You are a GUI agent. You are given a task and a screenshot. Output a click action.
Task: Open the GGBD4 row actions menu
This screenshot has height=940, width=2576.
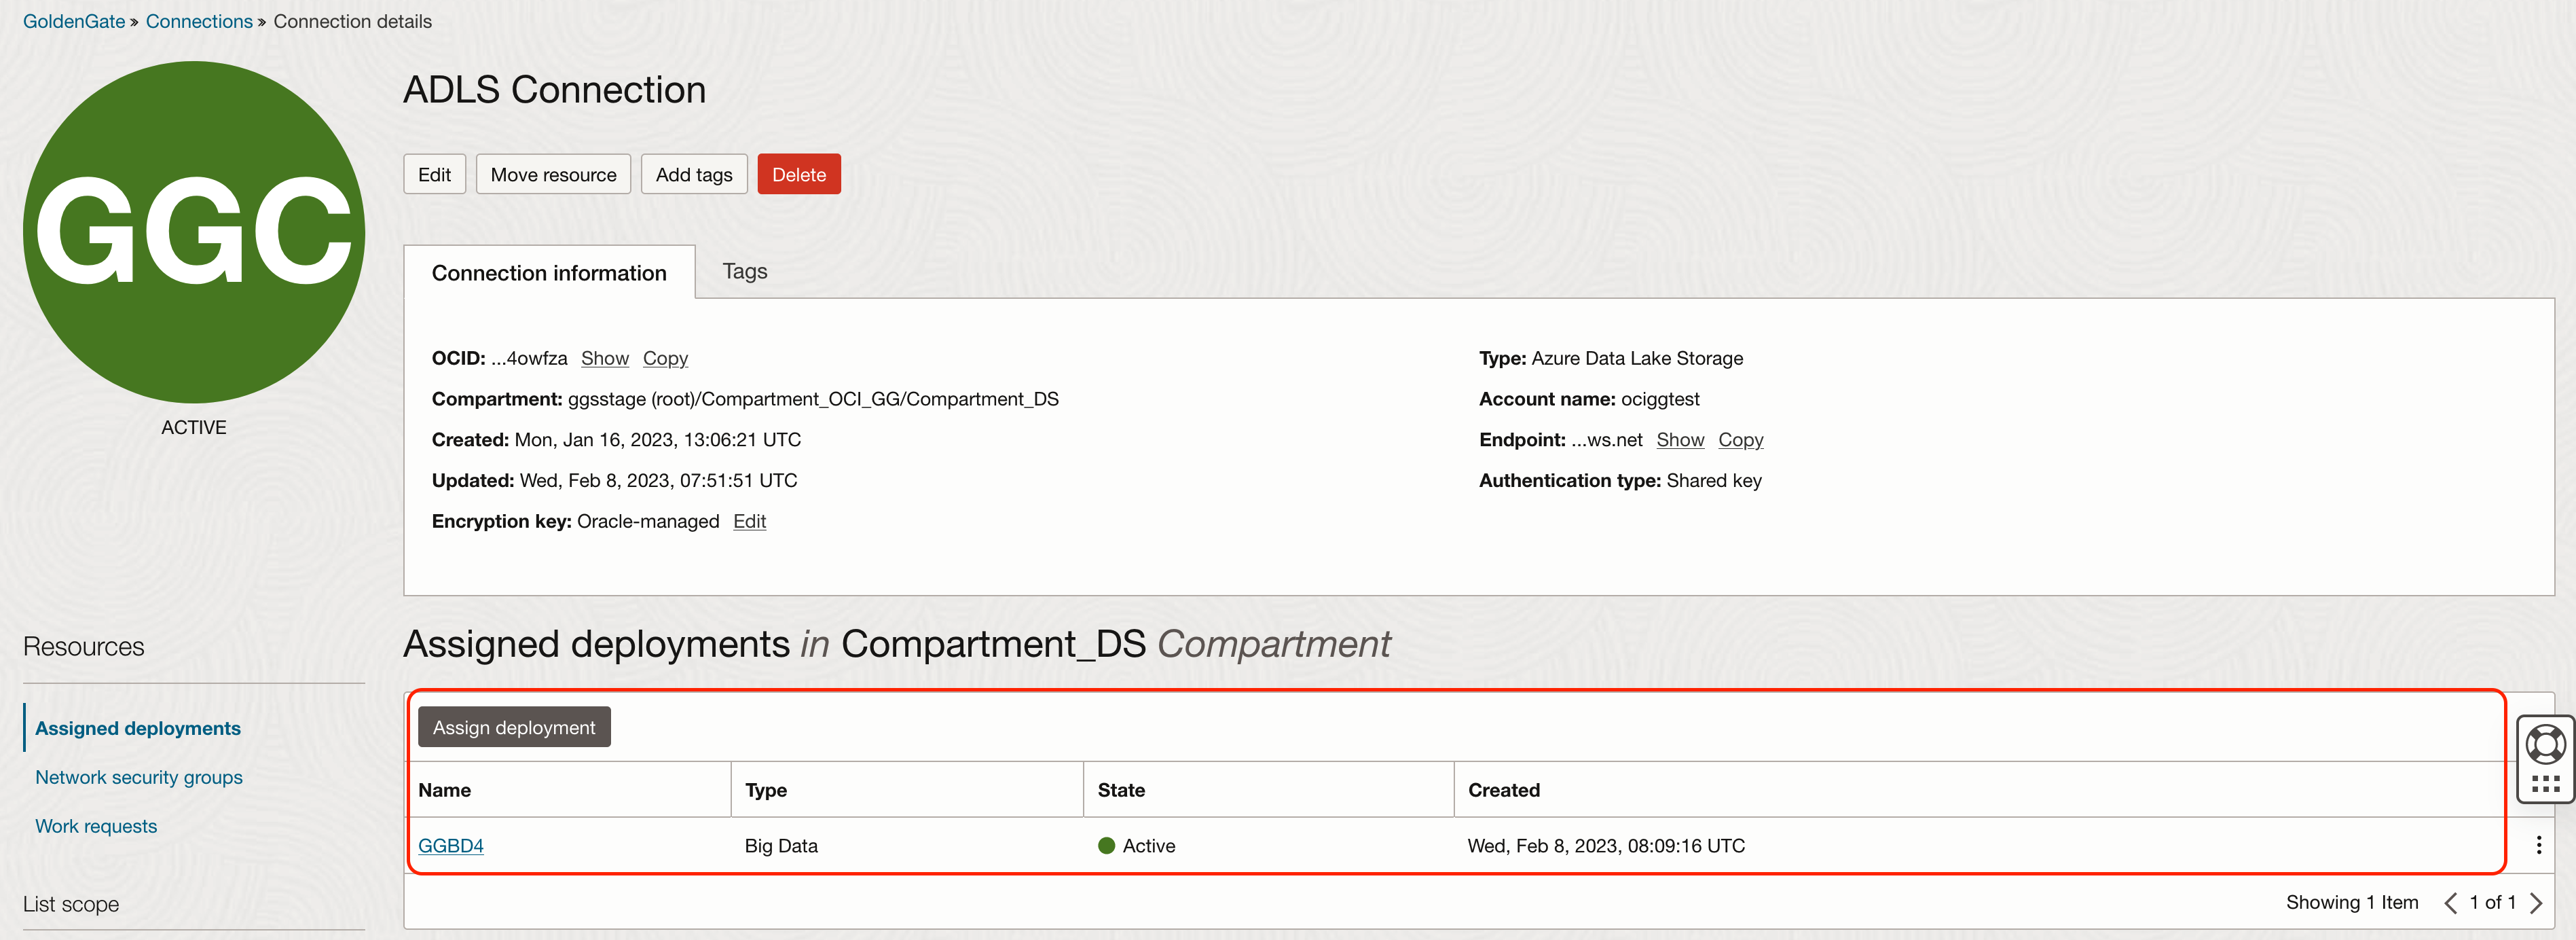click(x=2538, y=845)
